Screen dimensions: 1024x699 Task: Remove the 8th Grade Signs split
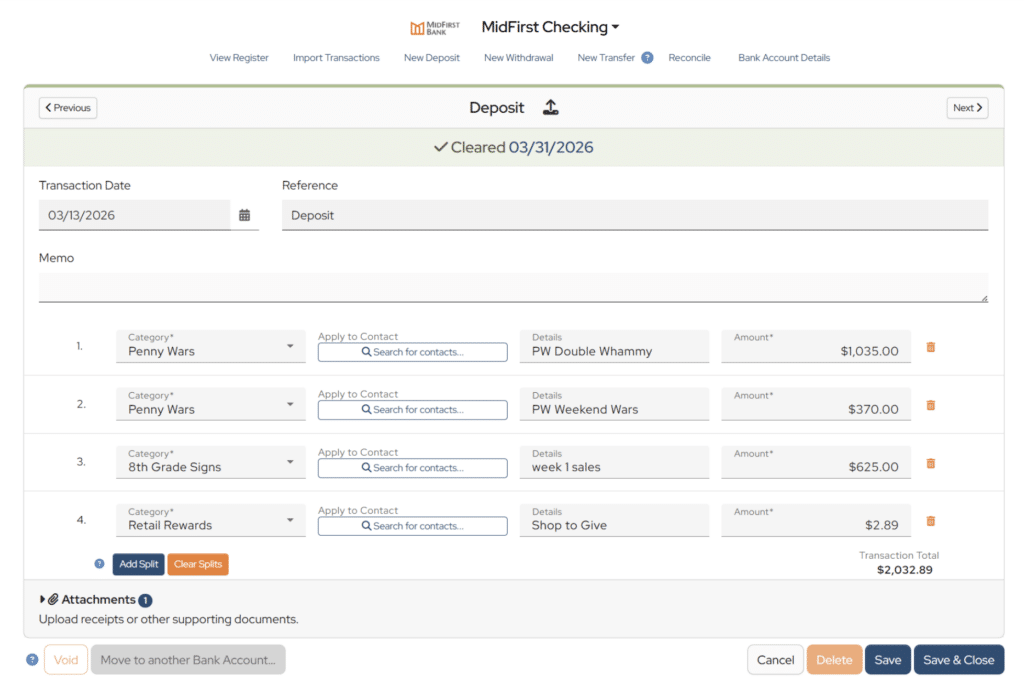click(931, 463)
